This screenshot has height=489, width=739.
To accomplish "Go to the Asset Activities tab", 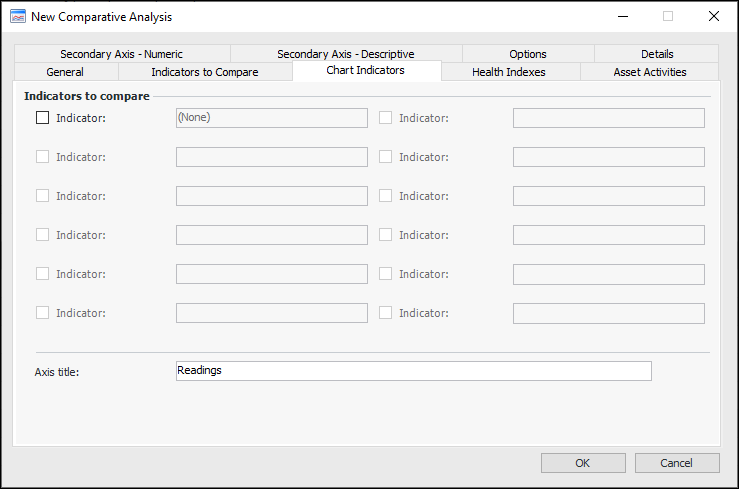I will click(x=649, y=72).
